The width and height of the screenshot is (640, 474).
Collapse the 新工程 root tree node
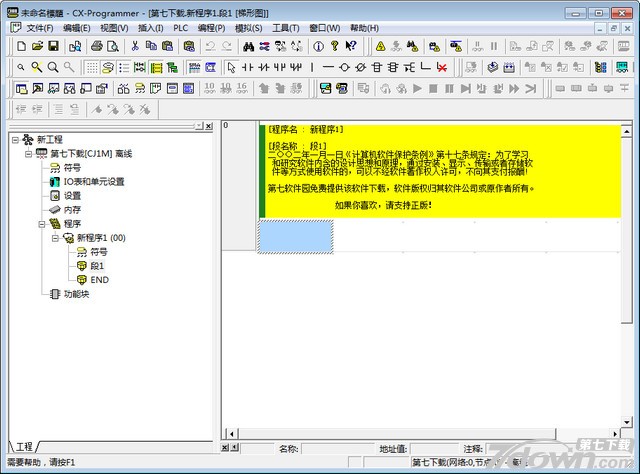tap(15, 140)
